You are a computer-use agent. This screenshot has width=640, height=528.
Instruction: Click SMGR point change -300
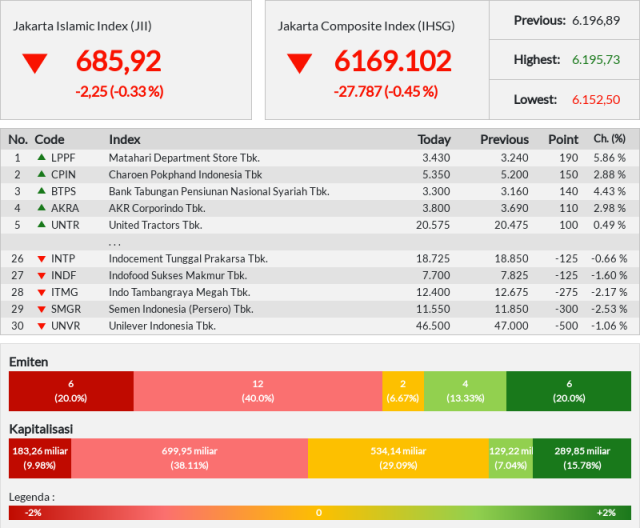[567, 309]
